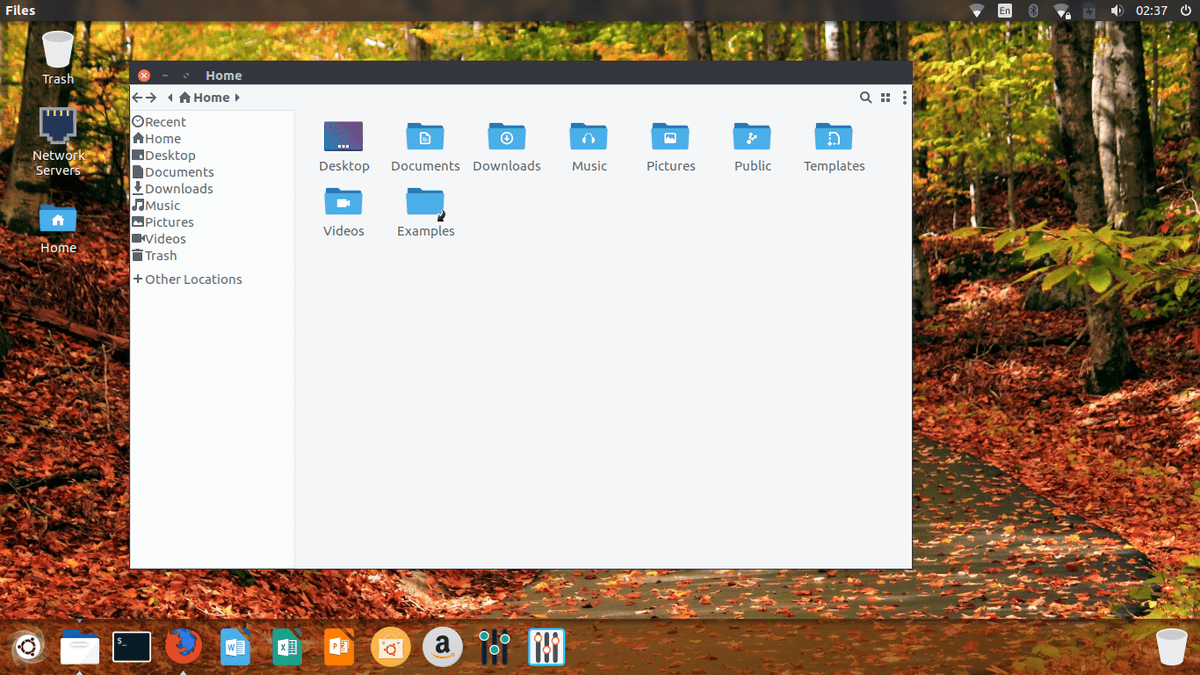Image resolution: width=1200 pixels, height=675 pixels.
Task: Open the three-dot view options menu
Action: pyautogui.click(x=905, y=98)
